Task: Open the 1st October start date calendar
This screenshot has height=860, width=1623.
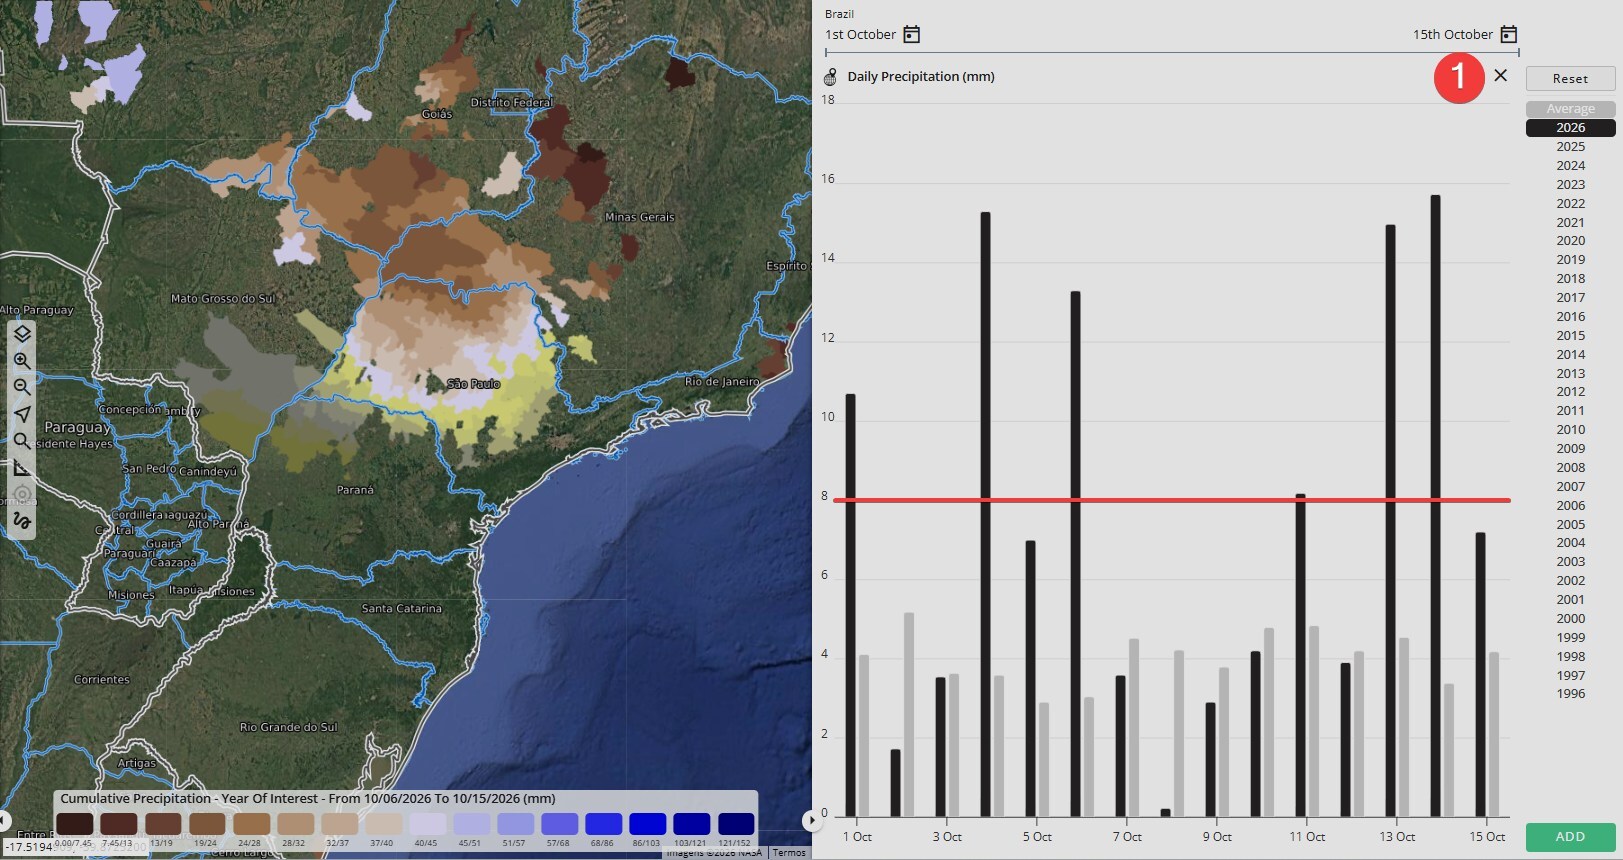Action: (x=911, y=35)
